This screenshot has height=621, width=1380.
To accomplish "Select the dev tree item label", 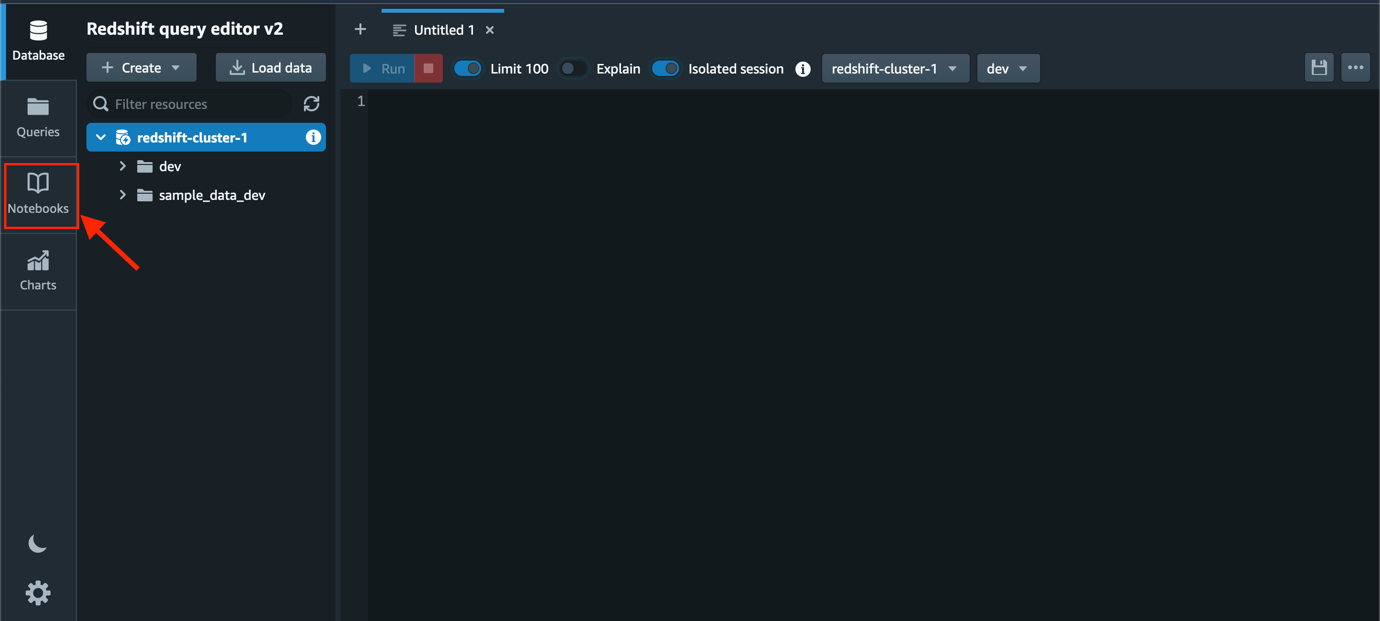I will 170,166.
